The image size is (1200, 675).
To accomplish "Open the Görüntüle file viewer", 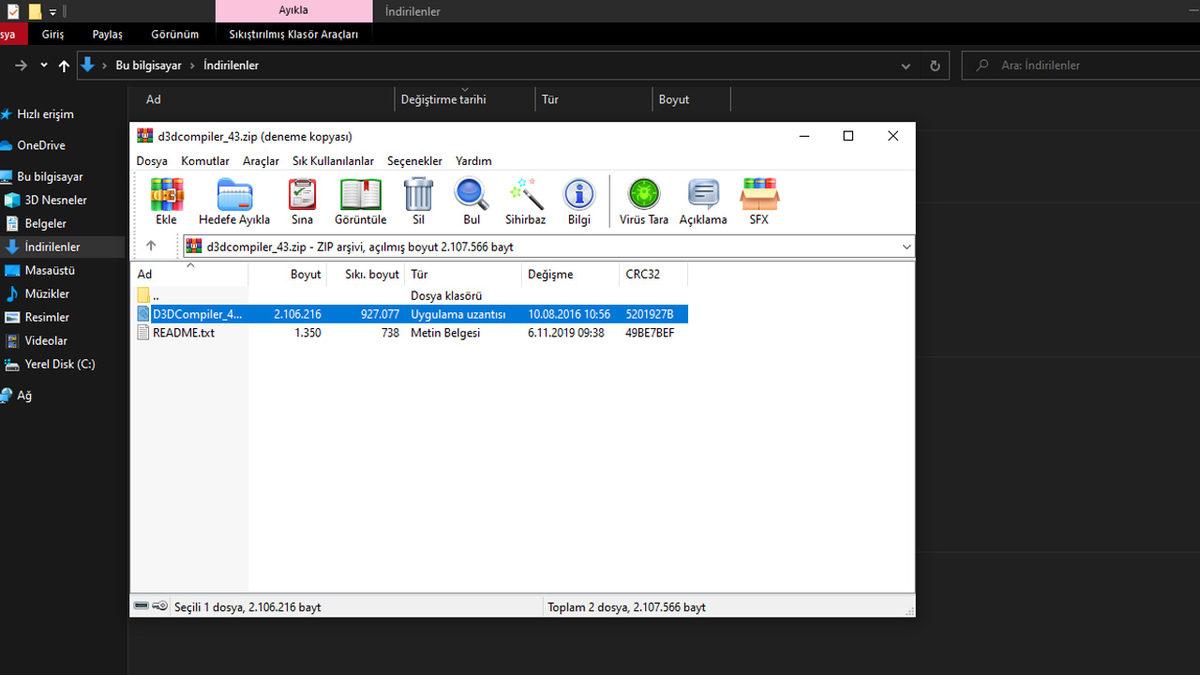I will point(359,200).
